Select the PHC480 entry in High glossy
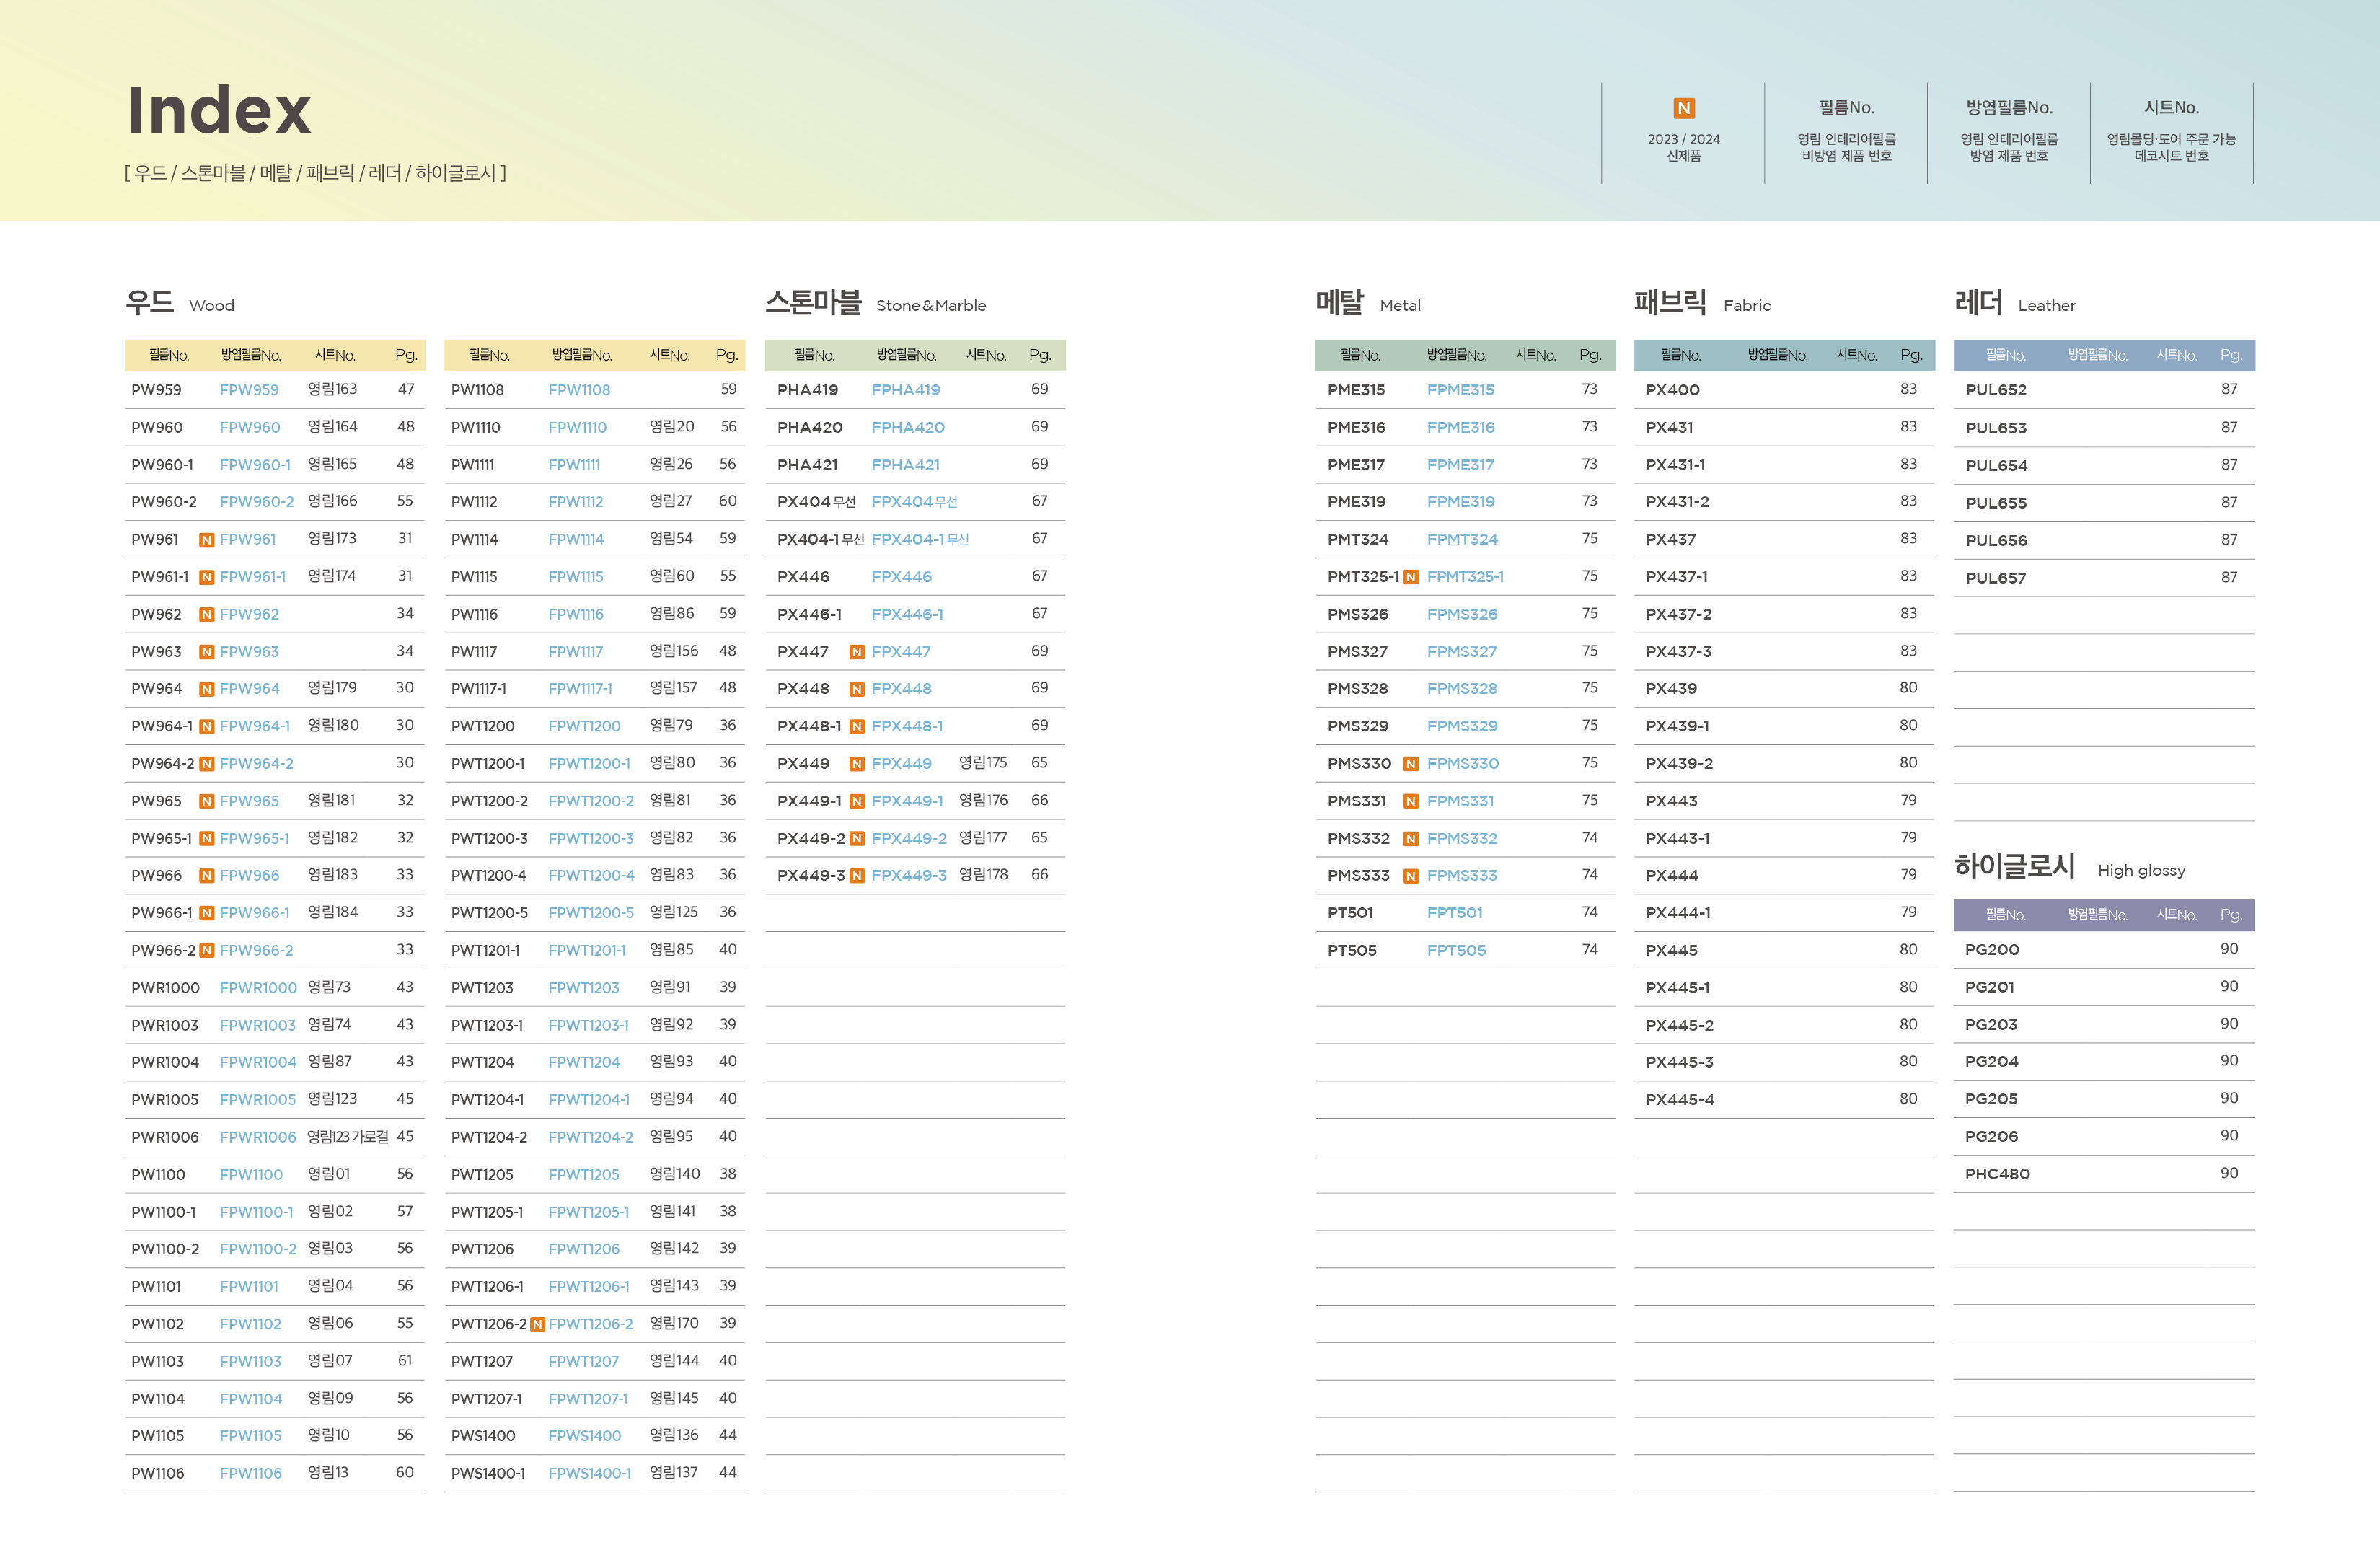 tap(1997, 1174)
